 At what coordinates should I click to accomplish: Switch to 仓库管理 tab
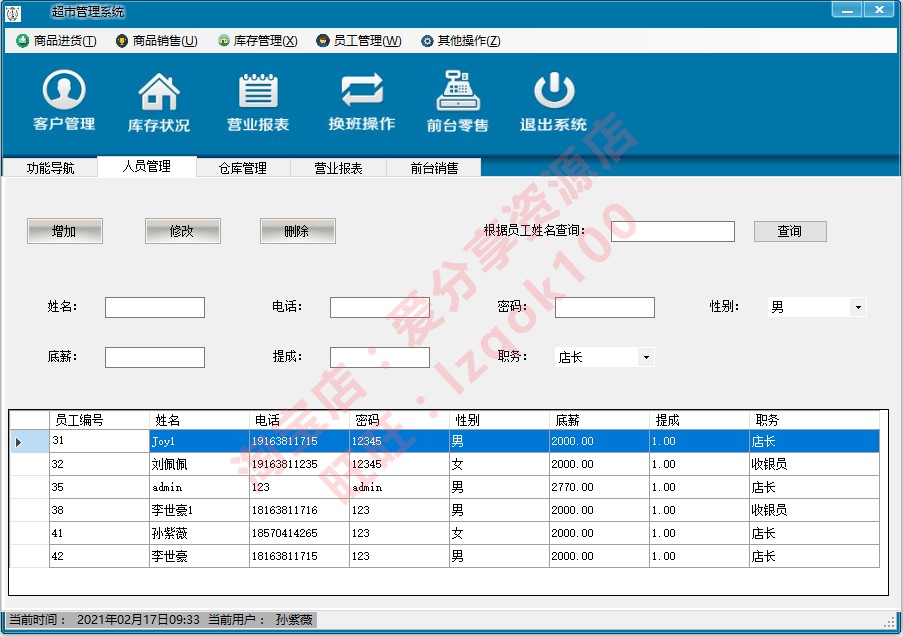click(243, 168)
